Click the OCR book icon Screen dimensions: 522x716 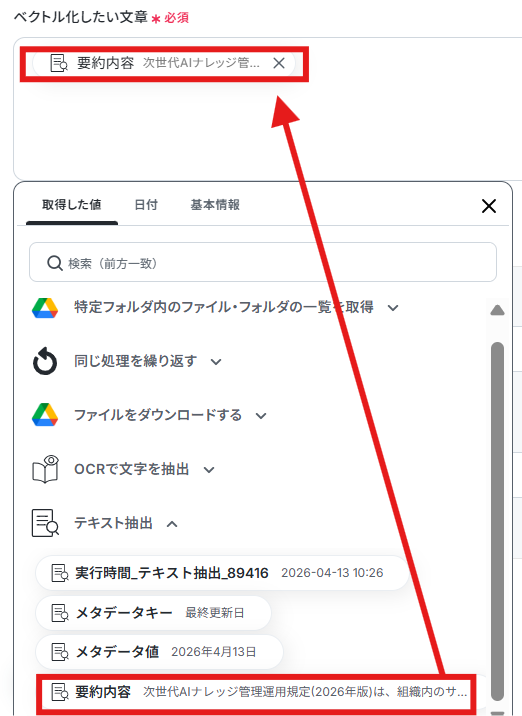(45, 469)
